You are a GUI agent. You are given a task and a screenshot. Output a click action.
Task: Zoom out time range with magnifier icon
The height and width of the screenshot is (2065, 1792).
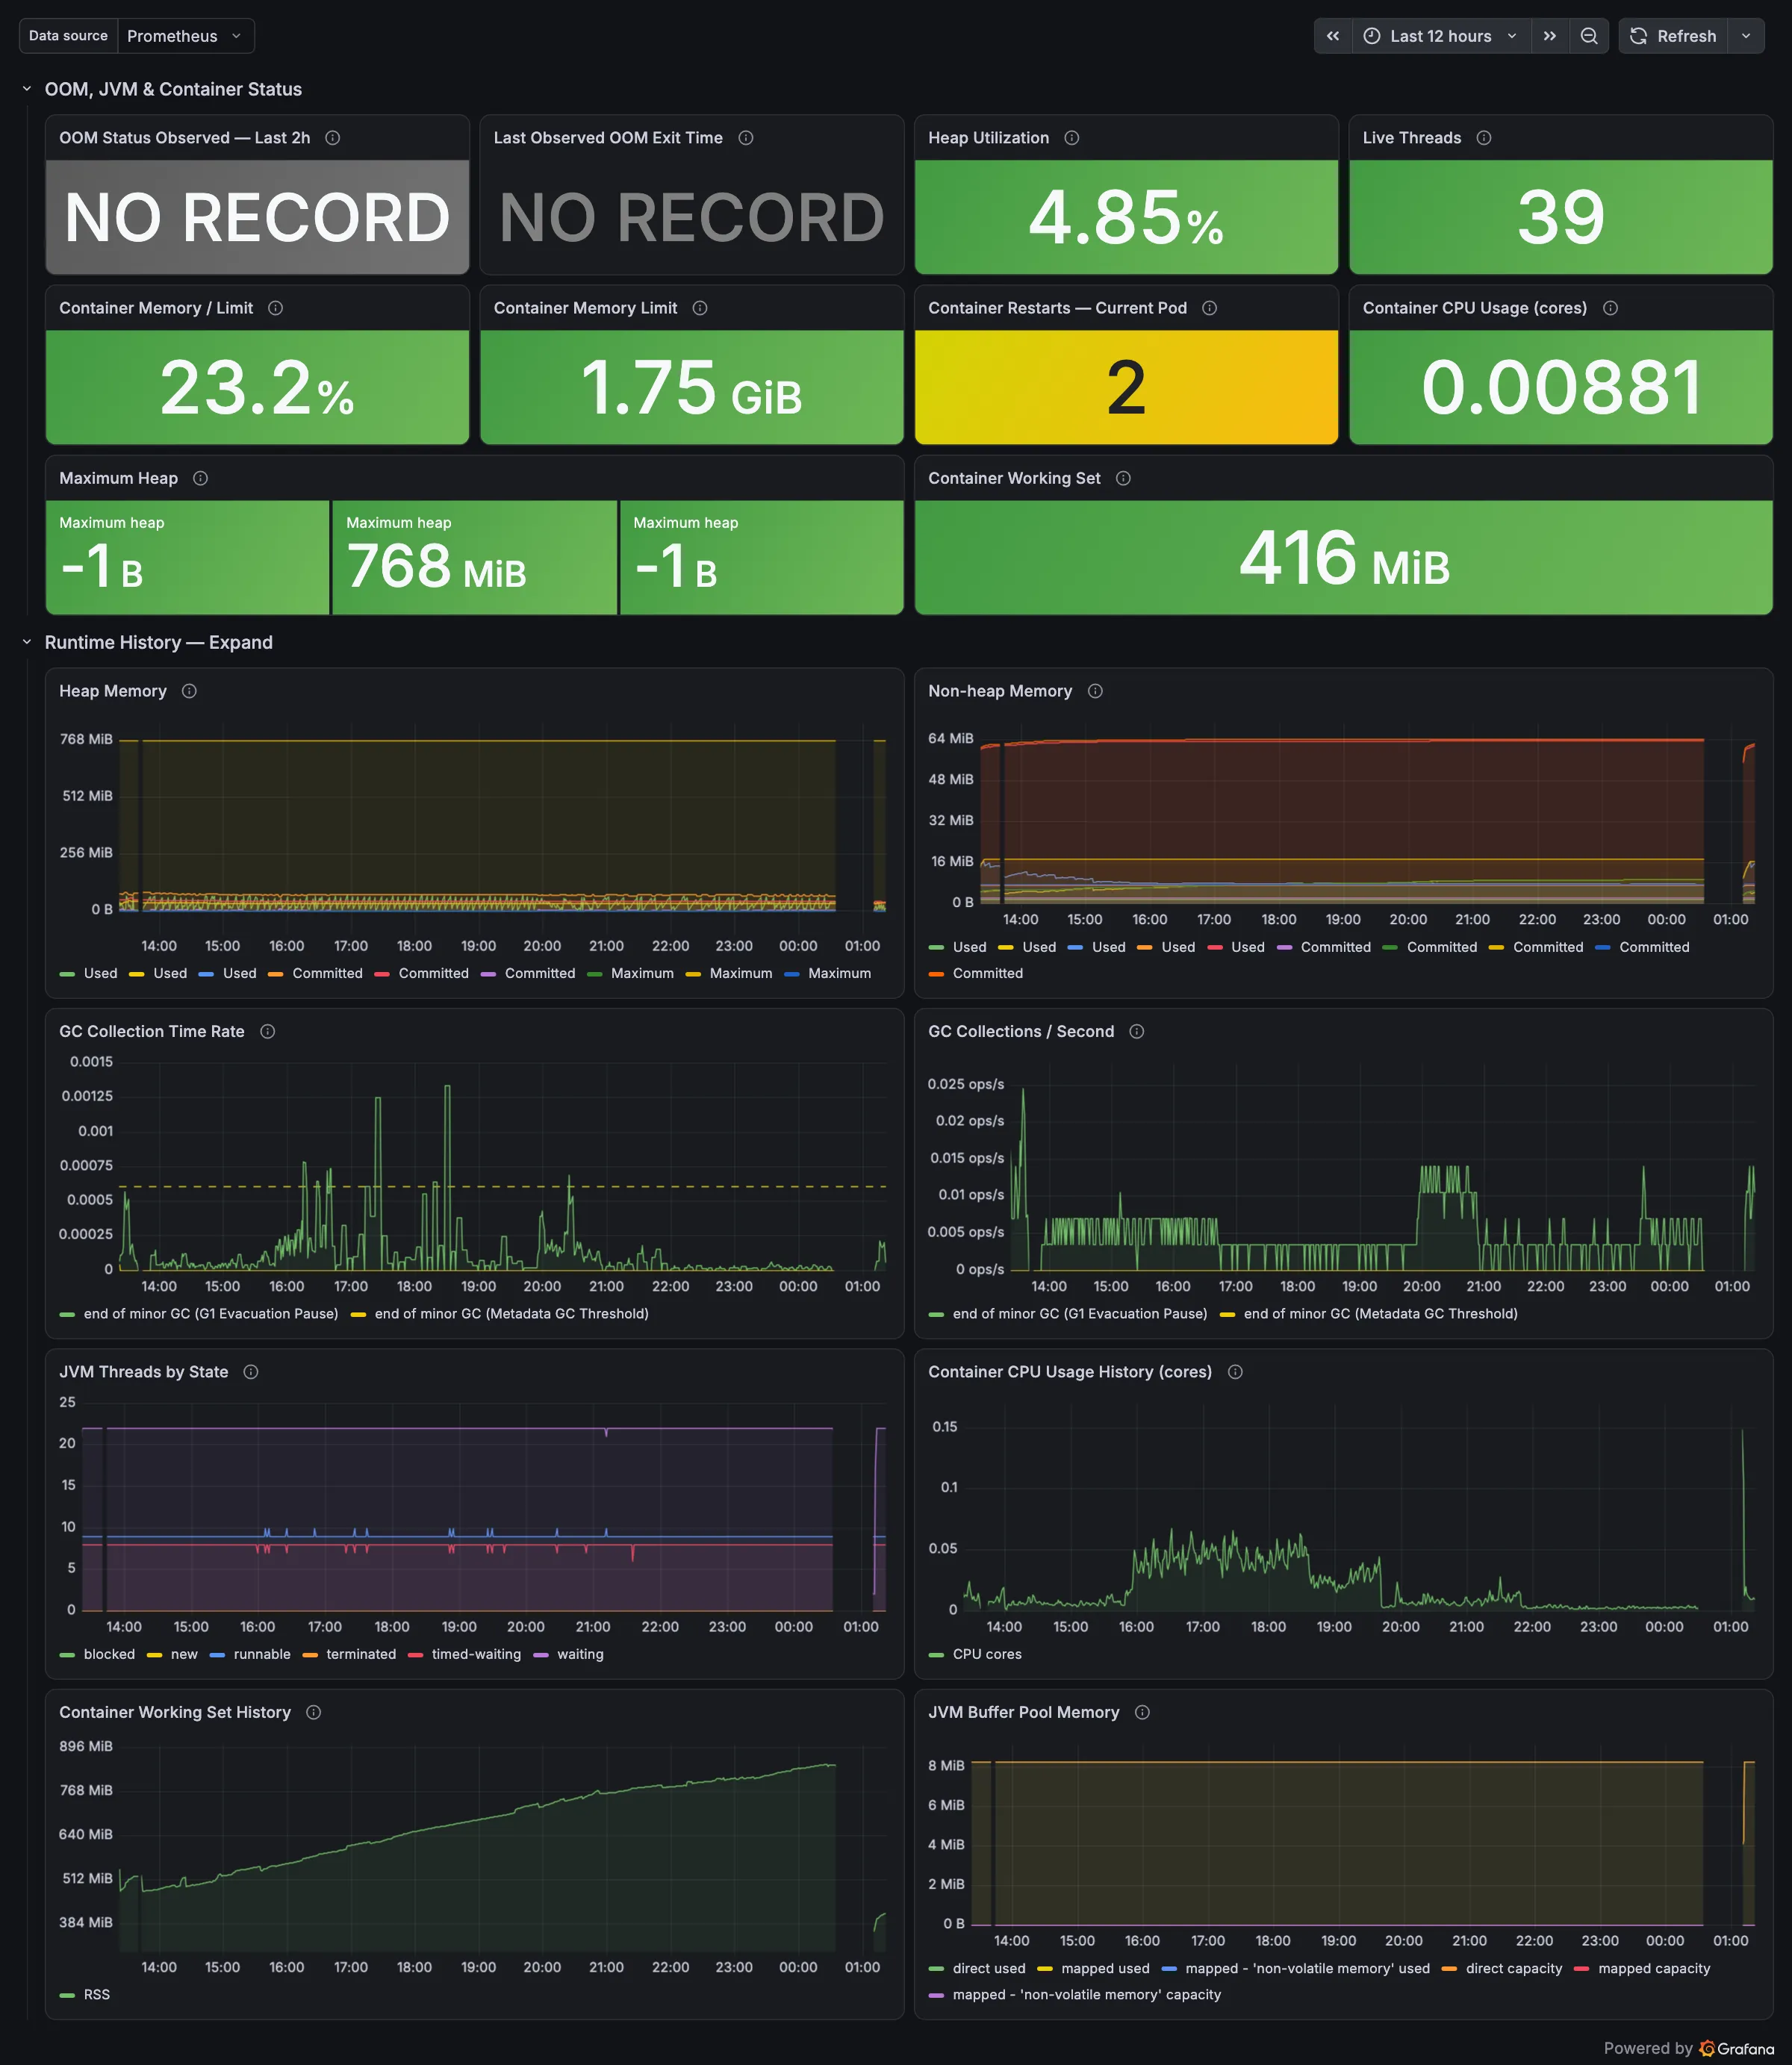click(x=1589, y=36)
